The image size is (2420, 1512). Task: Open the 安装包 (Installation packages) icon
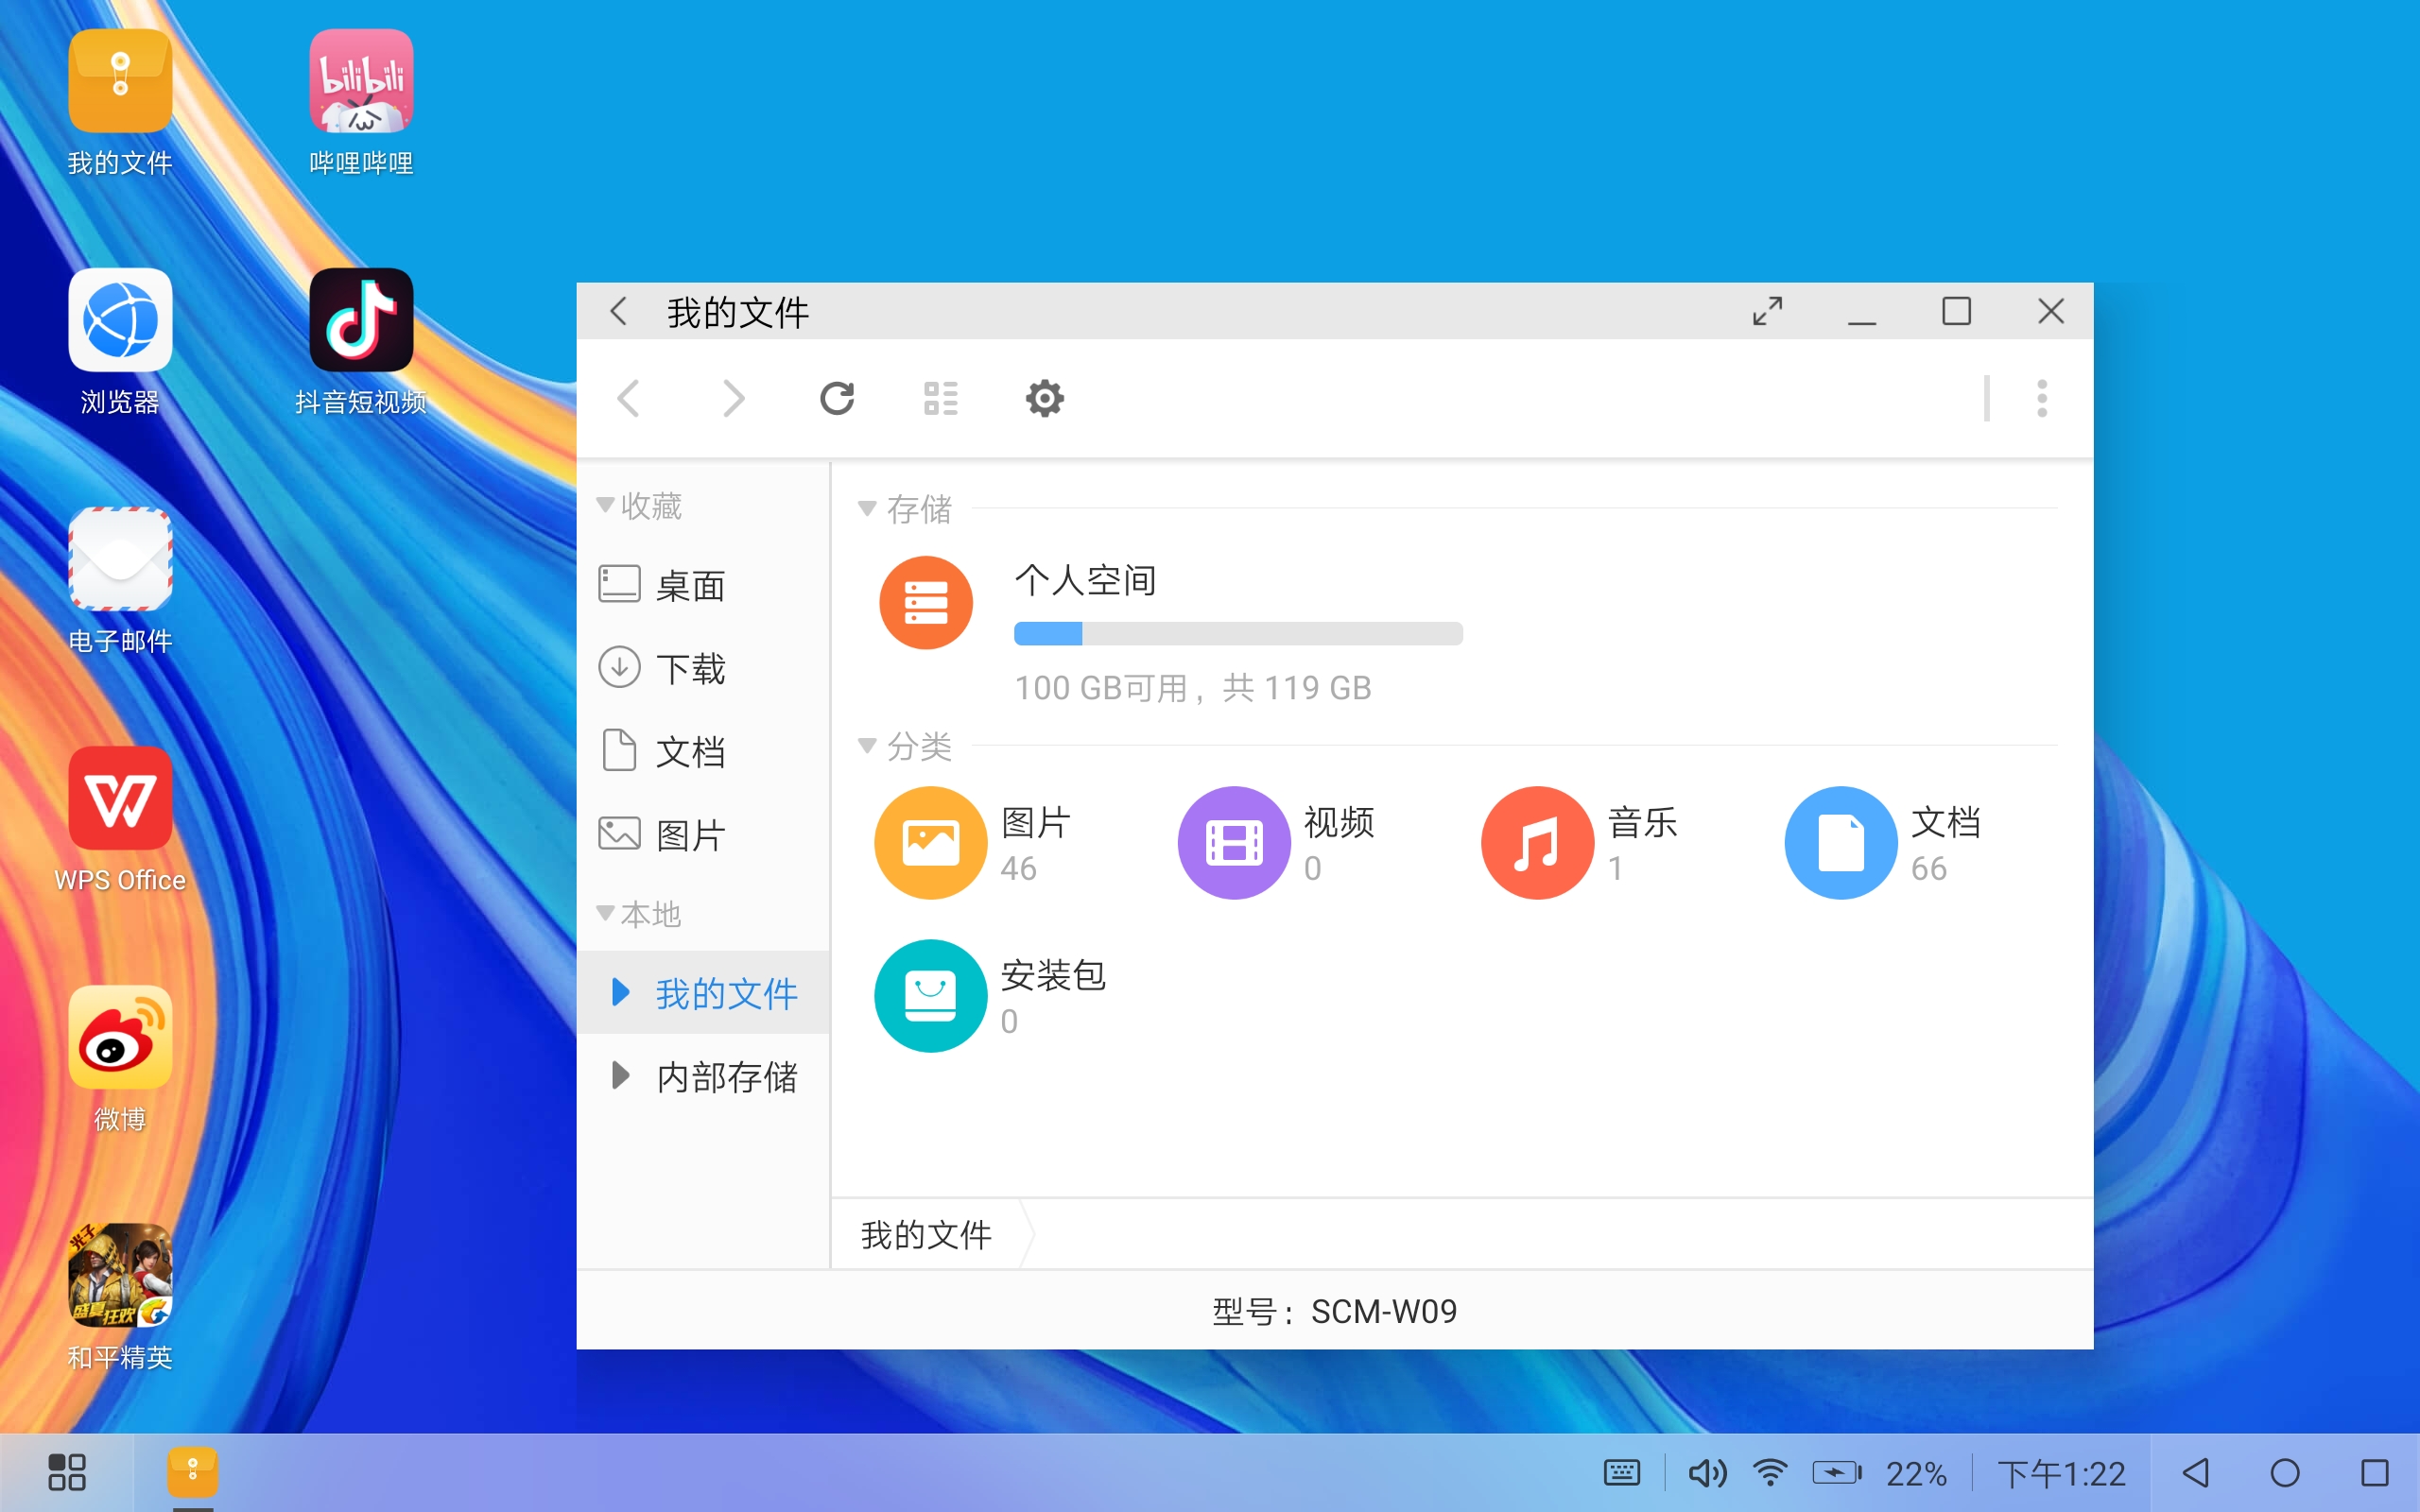(929, 995)
